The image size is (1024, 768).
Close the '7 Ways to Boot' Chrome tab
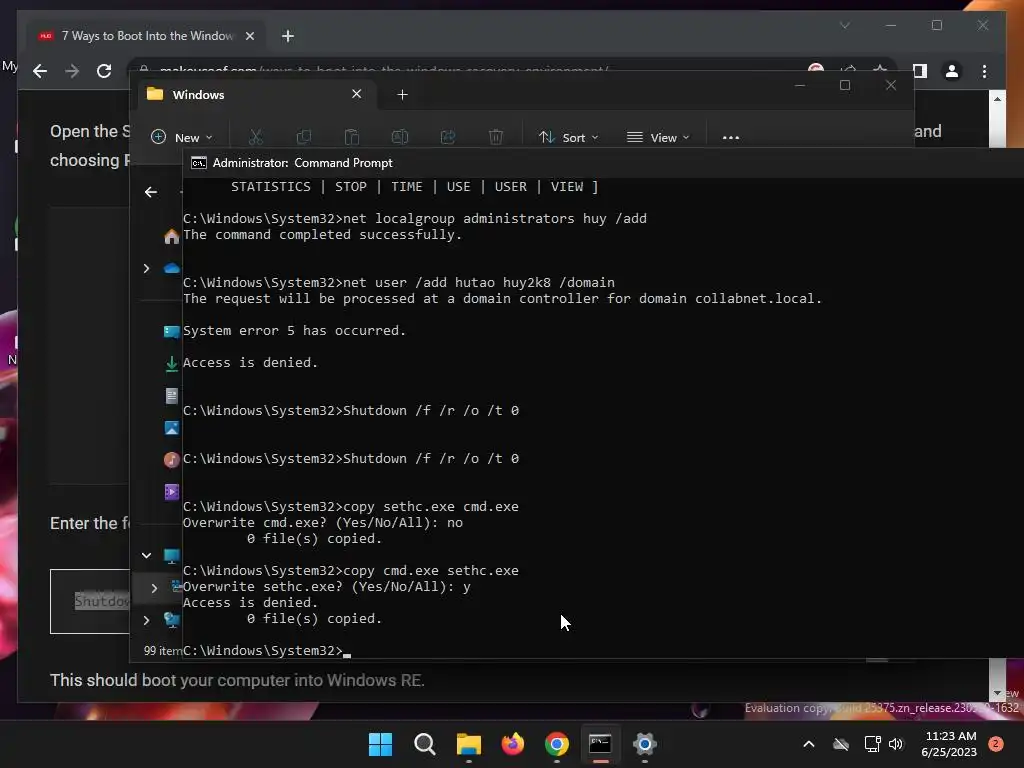[249, 36]
